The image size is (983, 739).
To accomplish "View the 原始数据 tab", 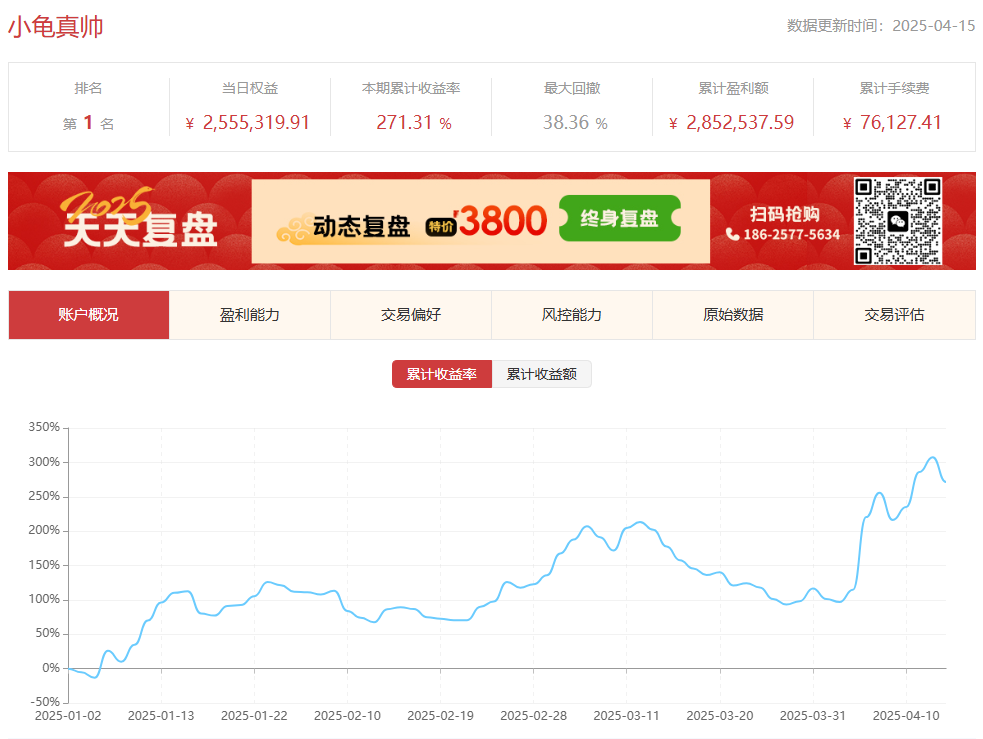I will pyautogui.click(x=733, y=315).
